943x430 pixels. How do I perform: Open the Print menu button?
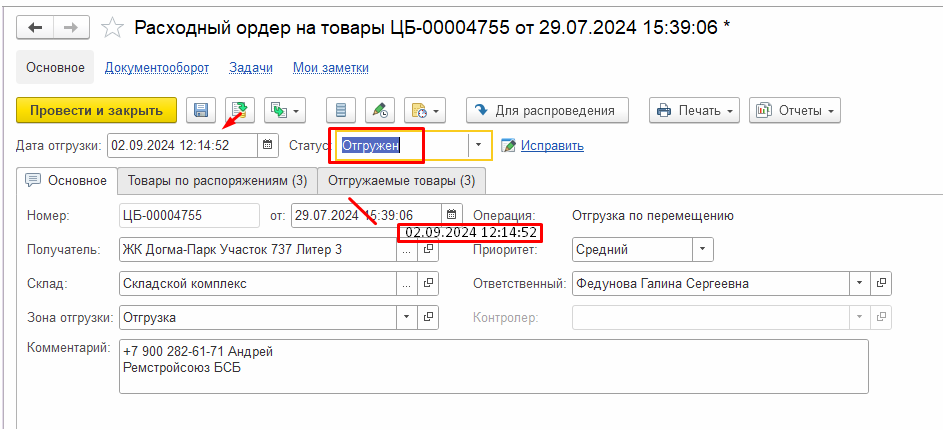694,110
